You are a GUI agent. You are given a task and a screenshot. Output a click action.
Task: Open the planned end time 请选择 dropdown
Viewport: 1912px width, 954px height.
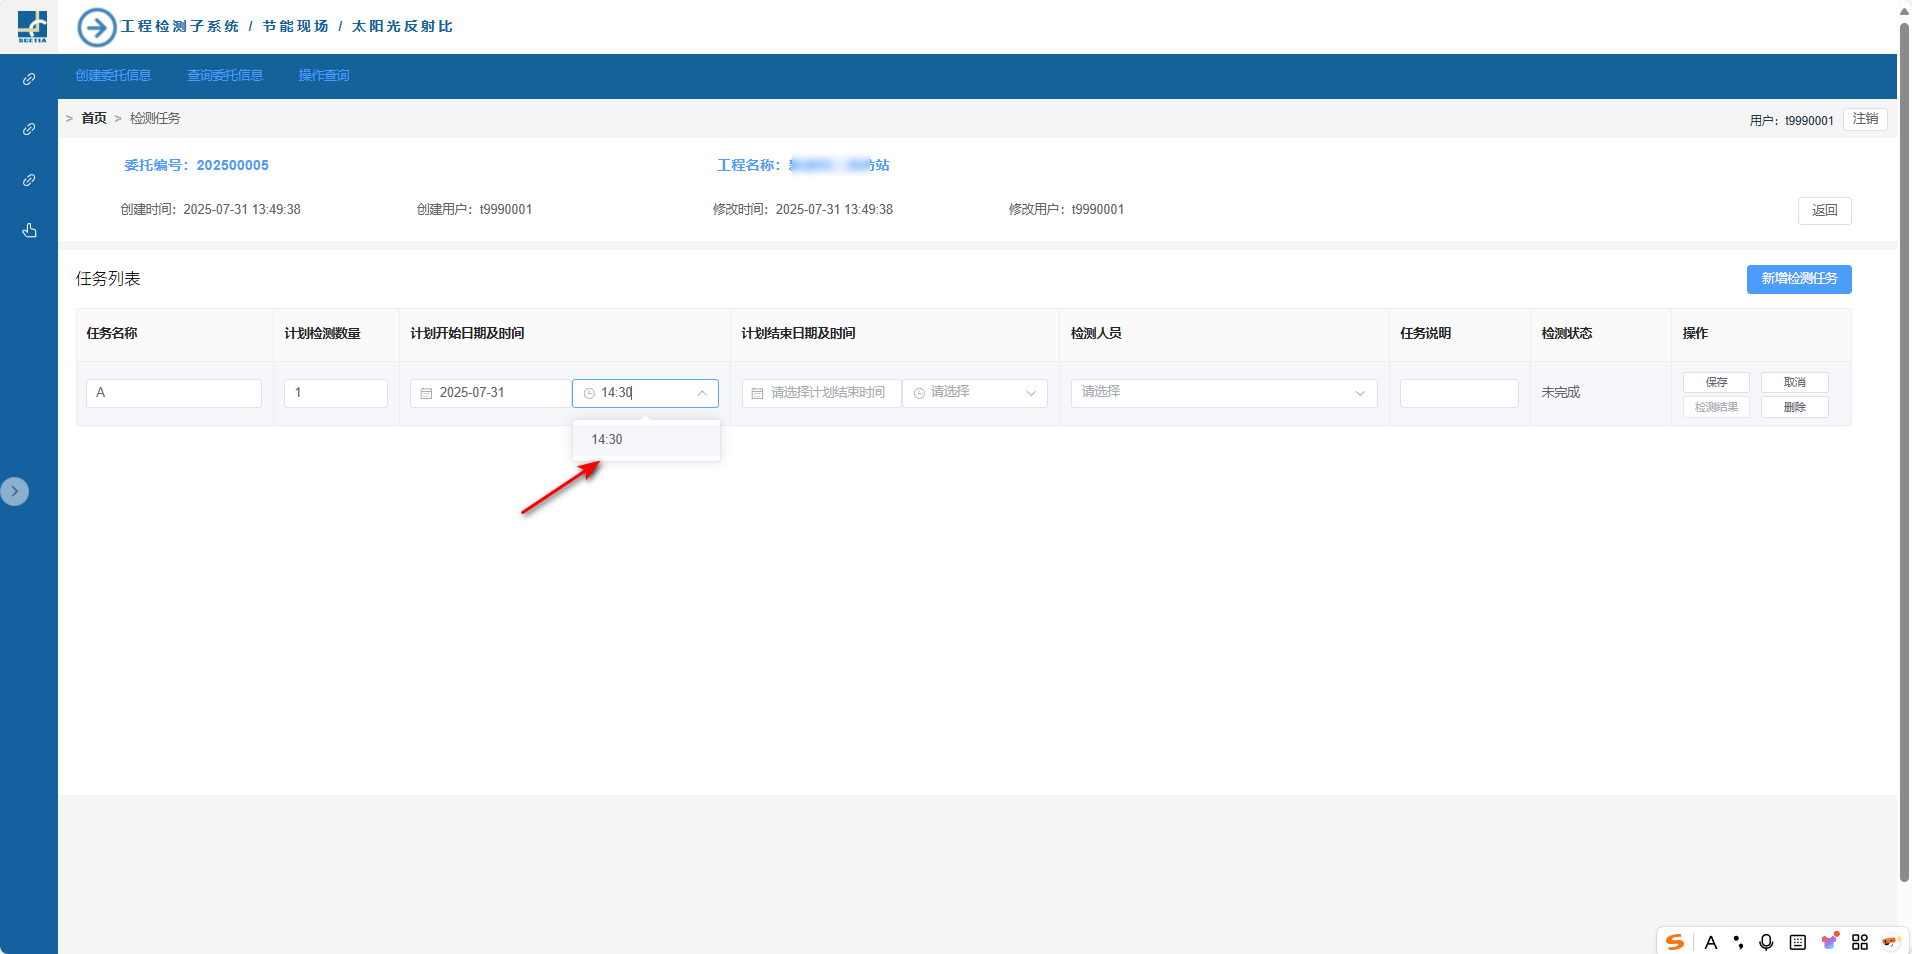click(x=974, y=393)
